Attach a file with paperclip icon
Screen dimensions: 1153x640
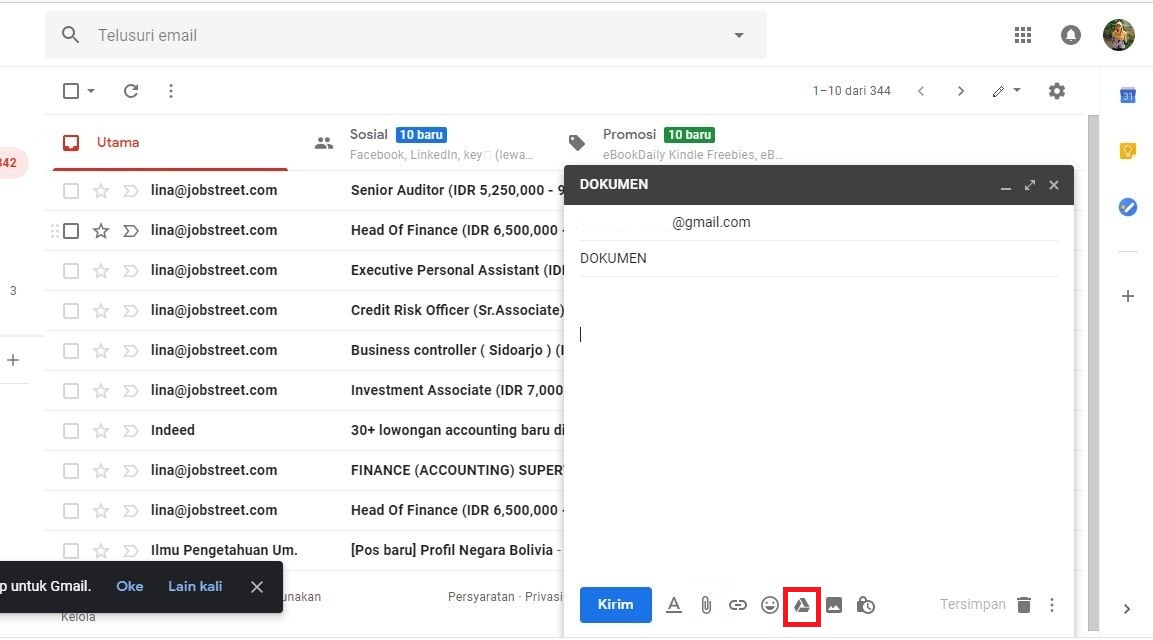[x=706, y=605]
